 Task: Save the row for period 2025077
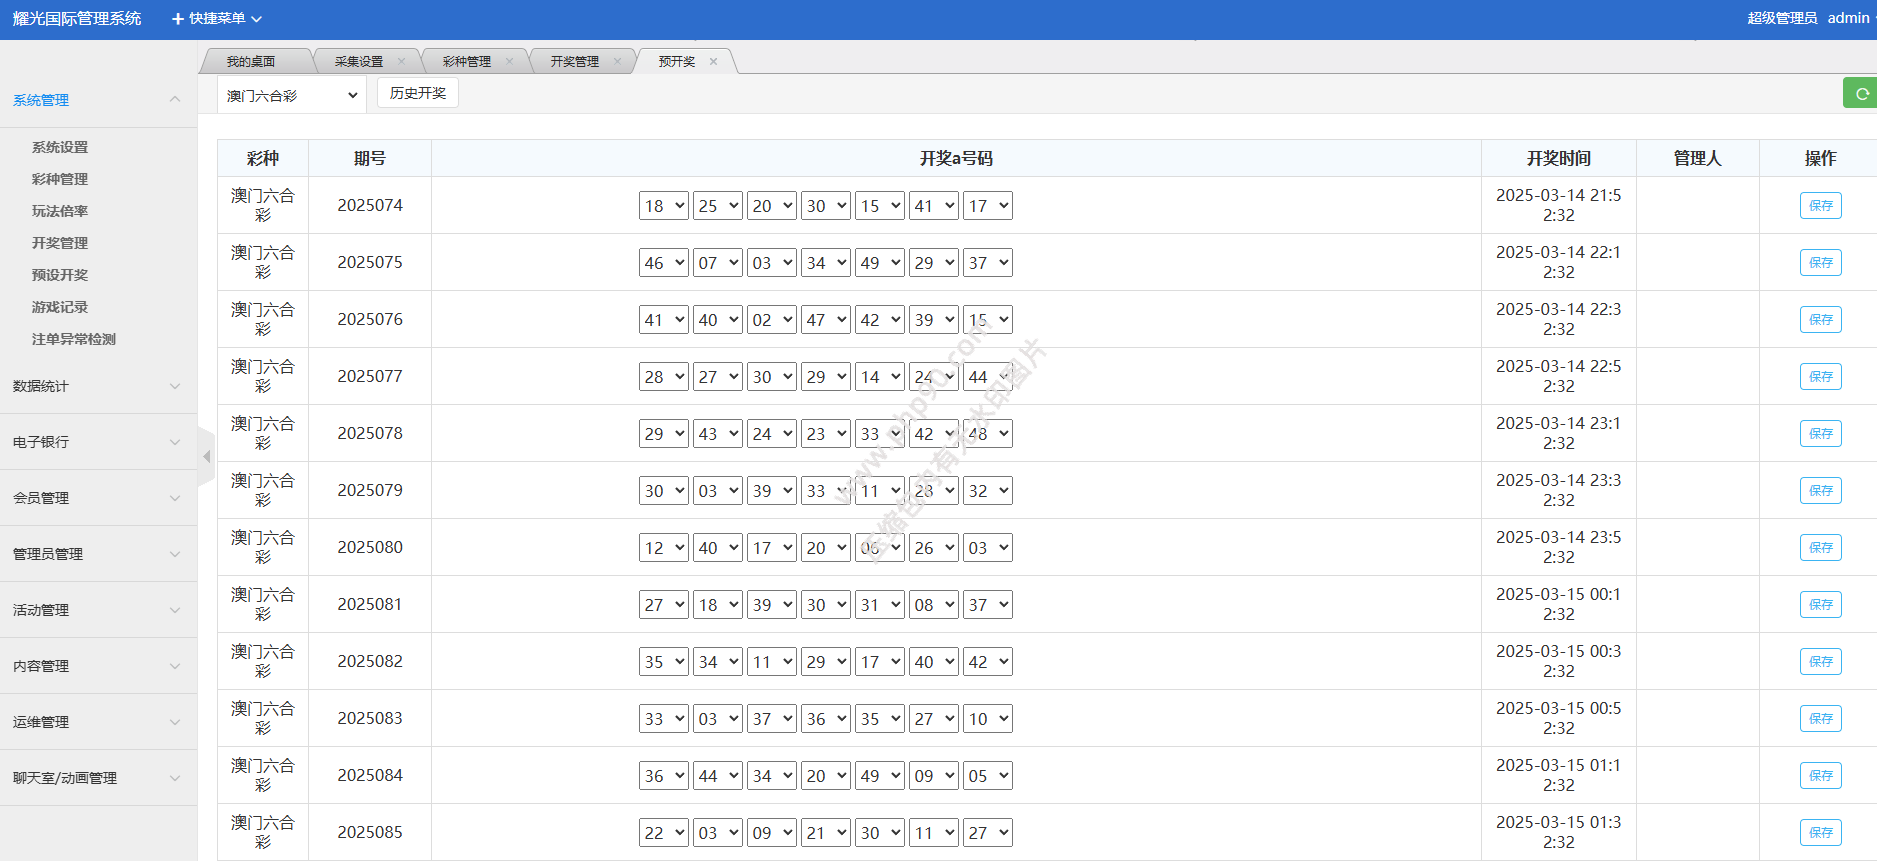(1820, 377)
